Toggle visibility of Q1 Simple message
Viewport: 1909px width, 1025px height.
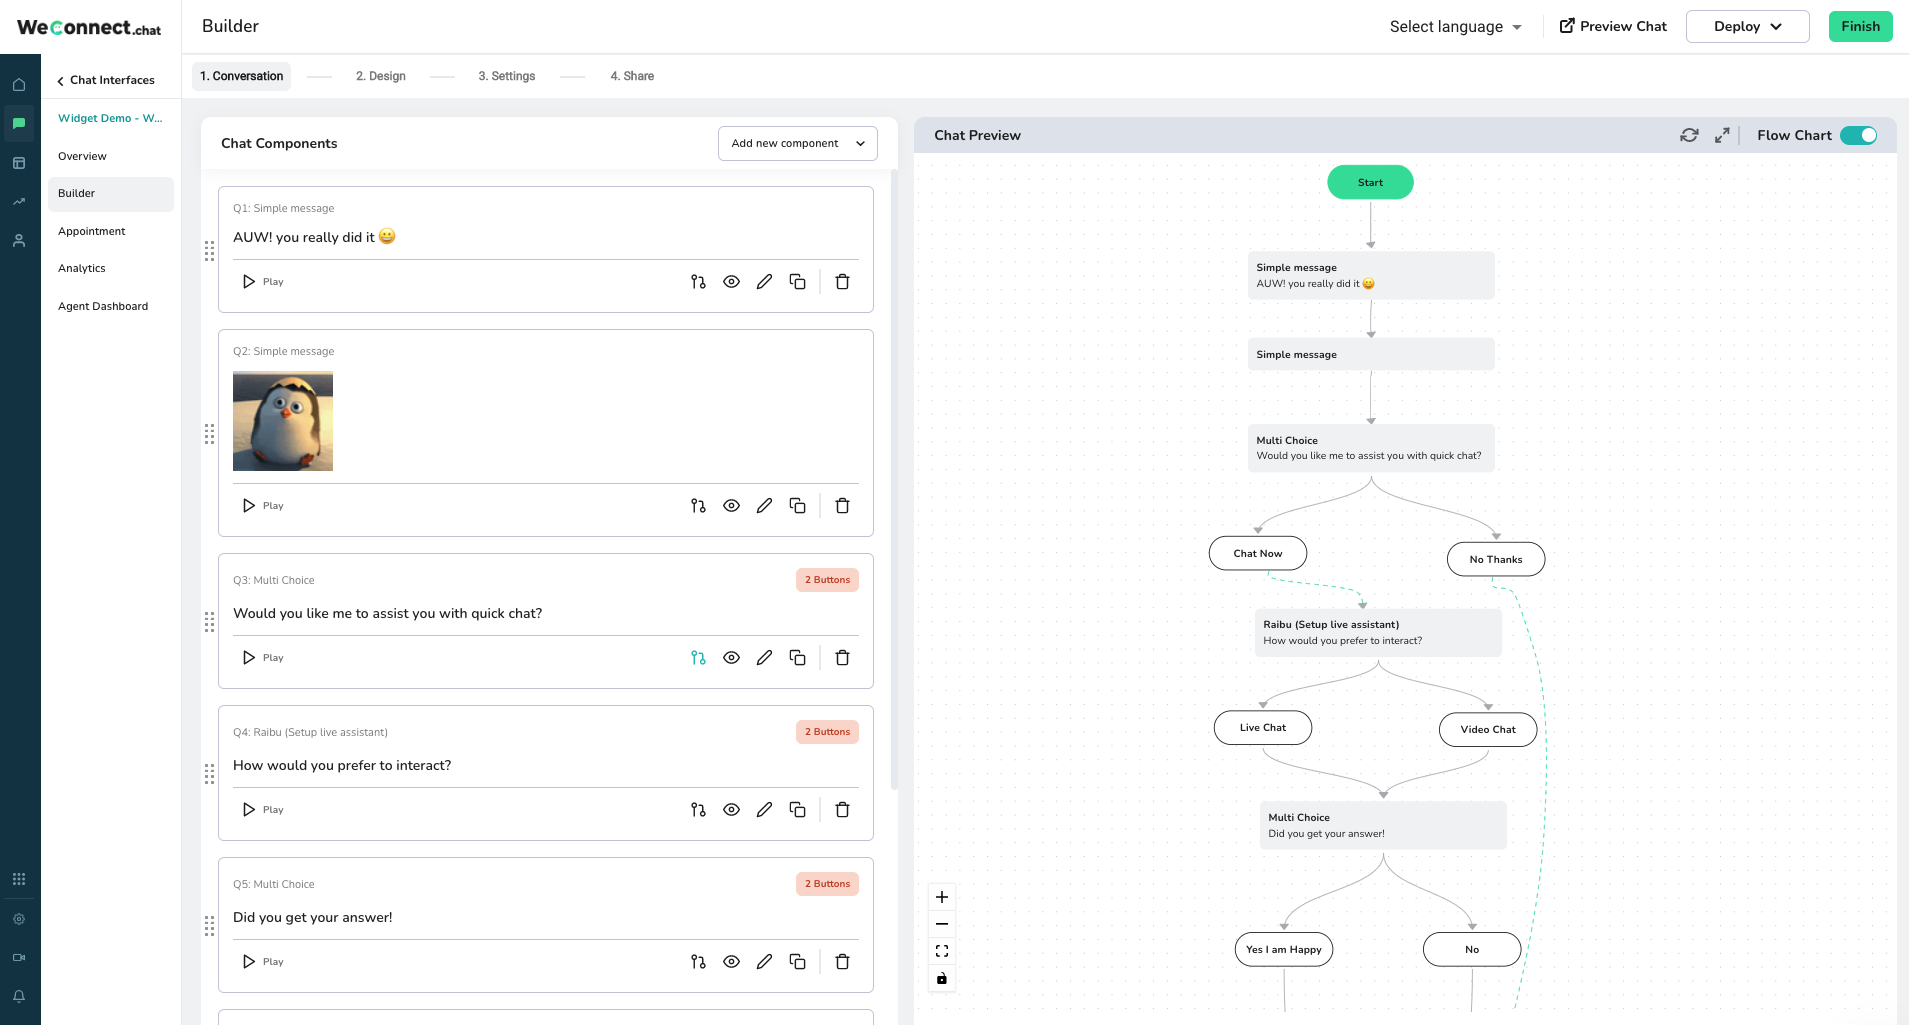(x=731, y=282)
